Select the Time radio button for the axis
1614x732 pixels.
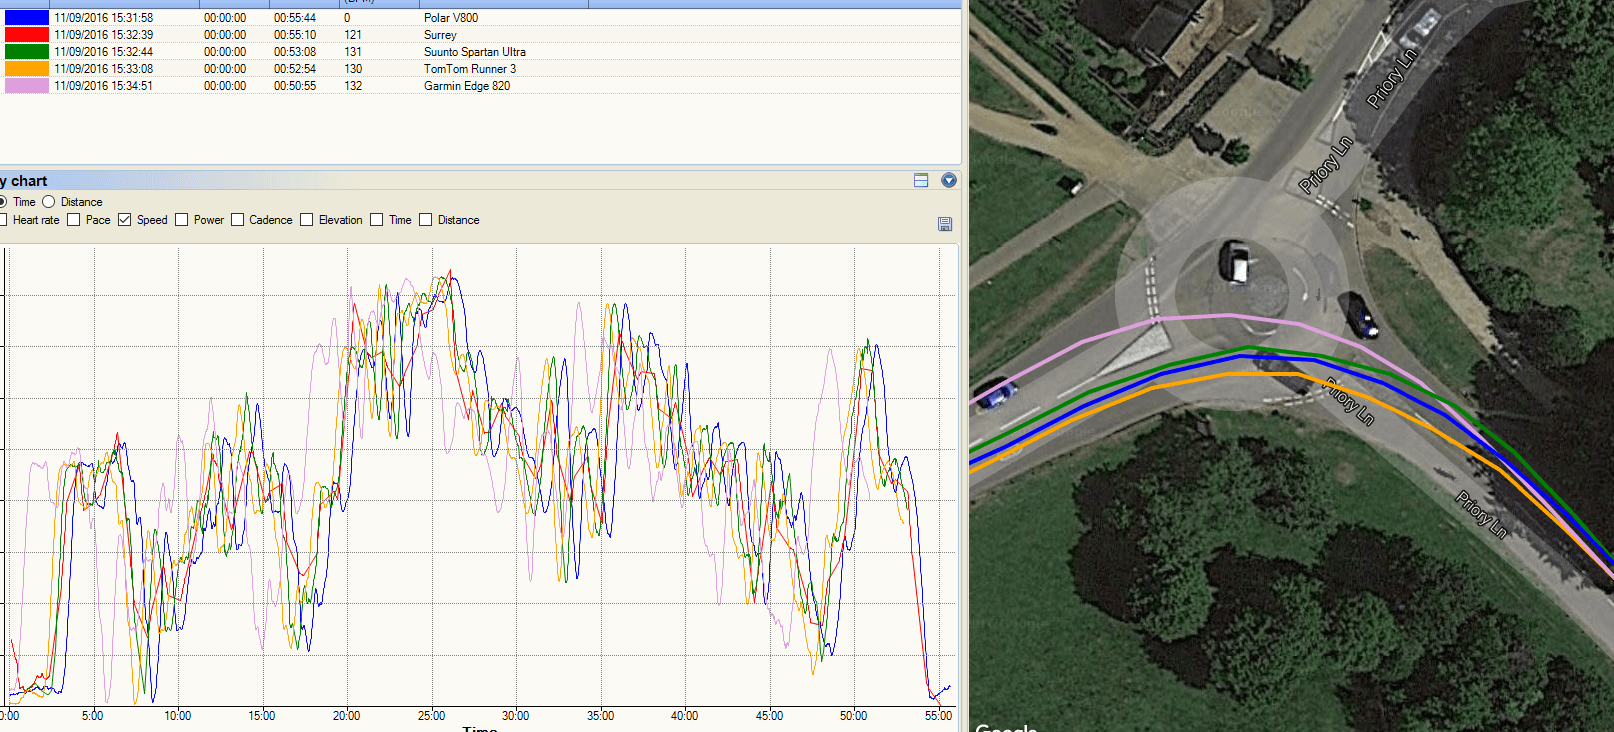[4, 202]
